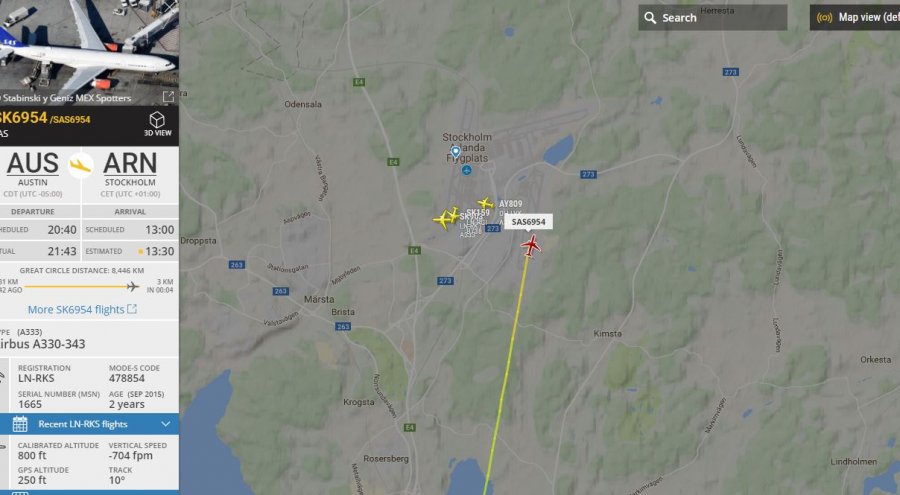Click the magnifier icon in Search box
The height and width of the screenshot is (495, 900).
point(650,18)
